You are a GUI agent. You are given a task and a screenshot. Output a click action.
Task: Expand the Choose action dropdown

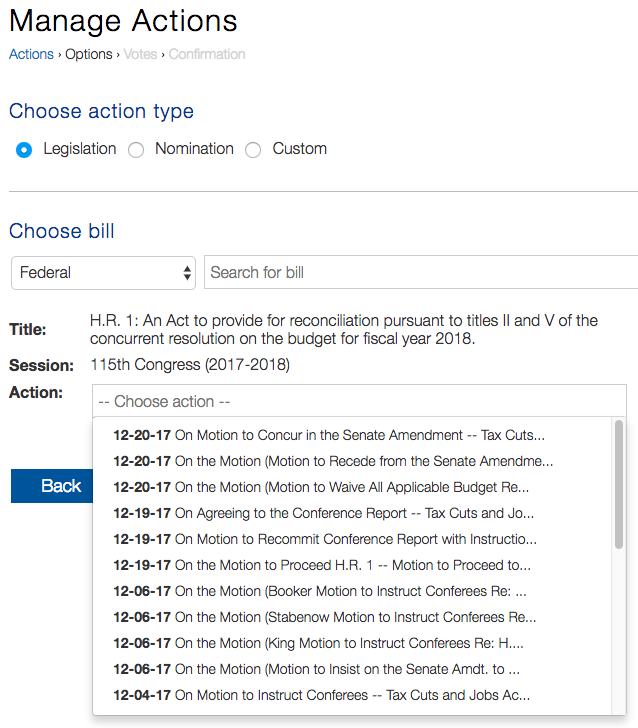coord(359,401)
